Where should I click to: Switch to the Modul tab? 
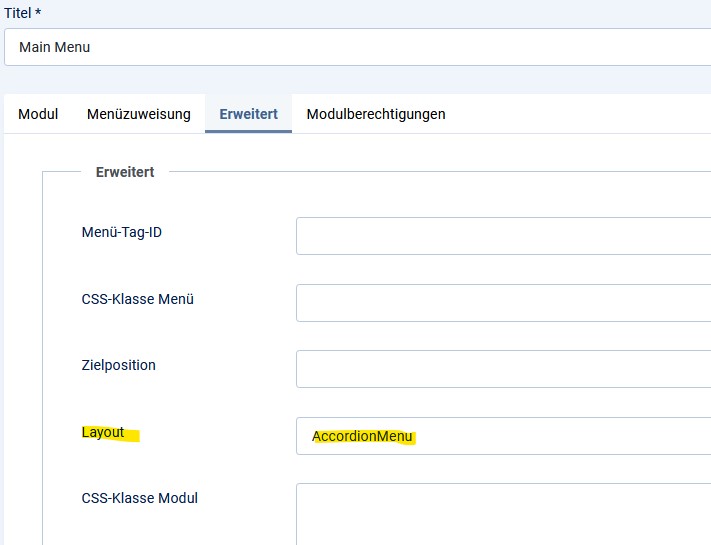(38, 114)
